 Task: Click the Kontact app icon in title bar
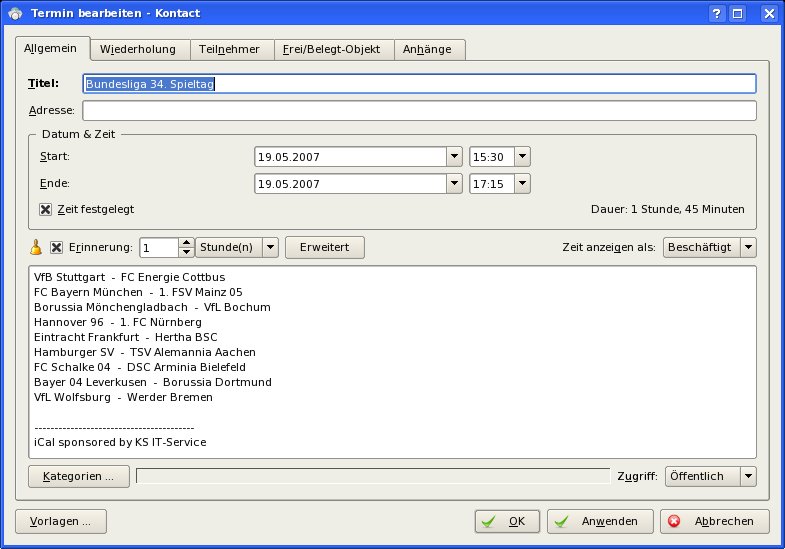(x=15, y=13)
